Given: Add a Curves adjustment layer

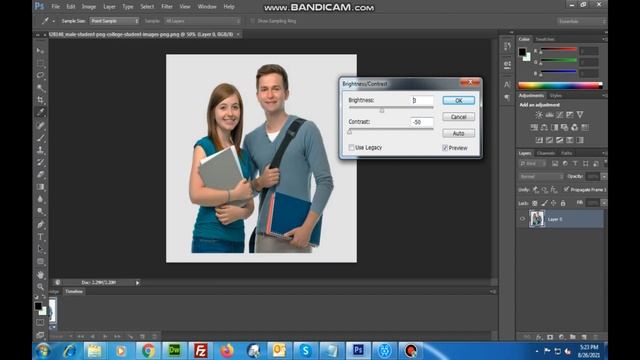Looking at the screenshot, I should click(560, 115).
